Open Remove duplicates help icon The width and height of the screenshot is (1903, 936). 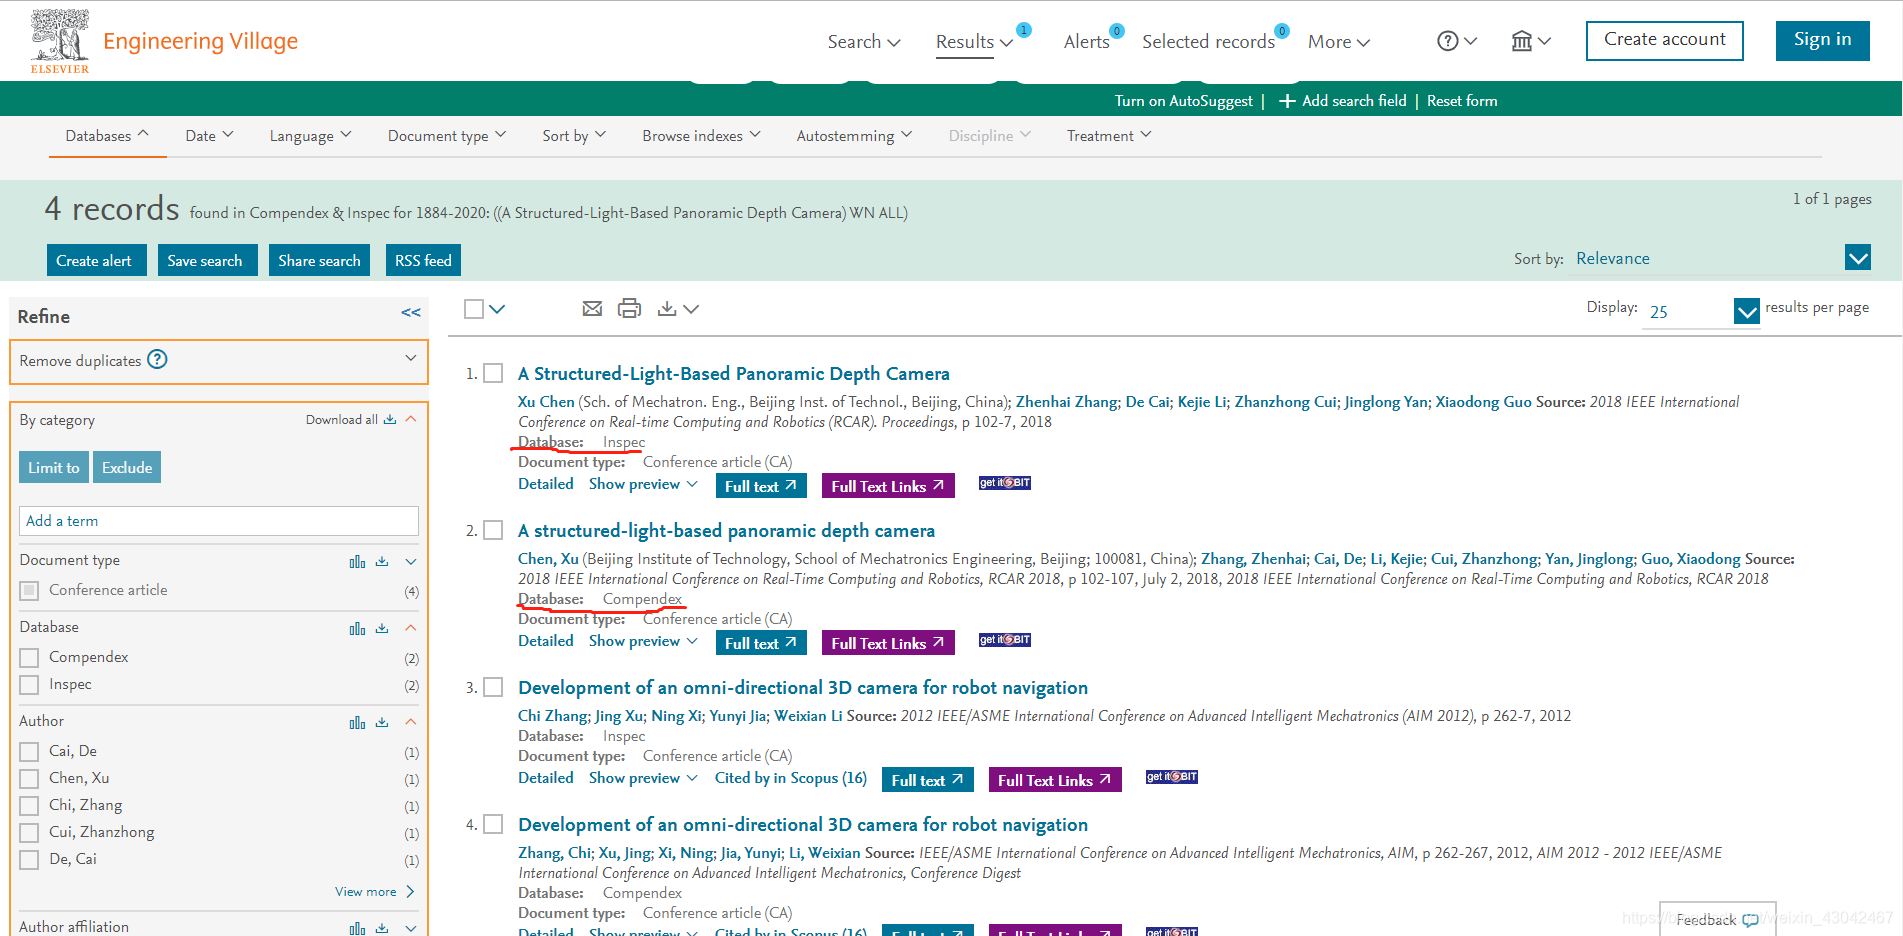point(157,360)
